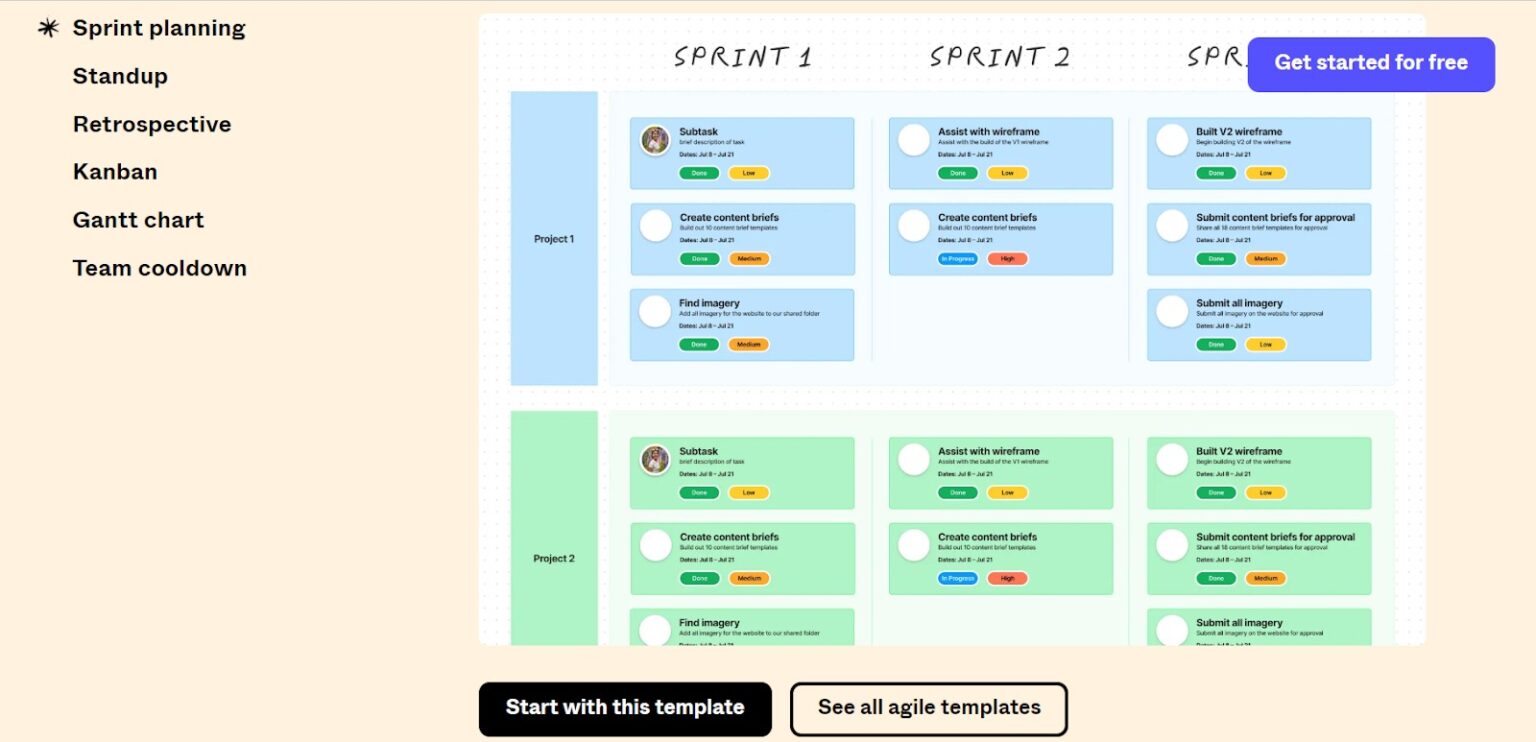1536x742 pixels.
Task: Click the avatar photo on Project 1 Subtask card
Action: tap(654, 140)
